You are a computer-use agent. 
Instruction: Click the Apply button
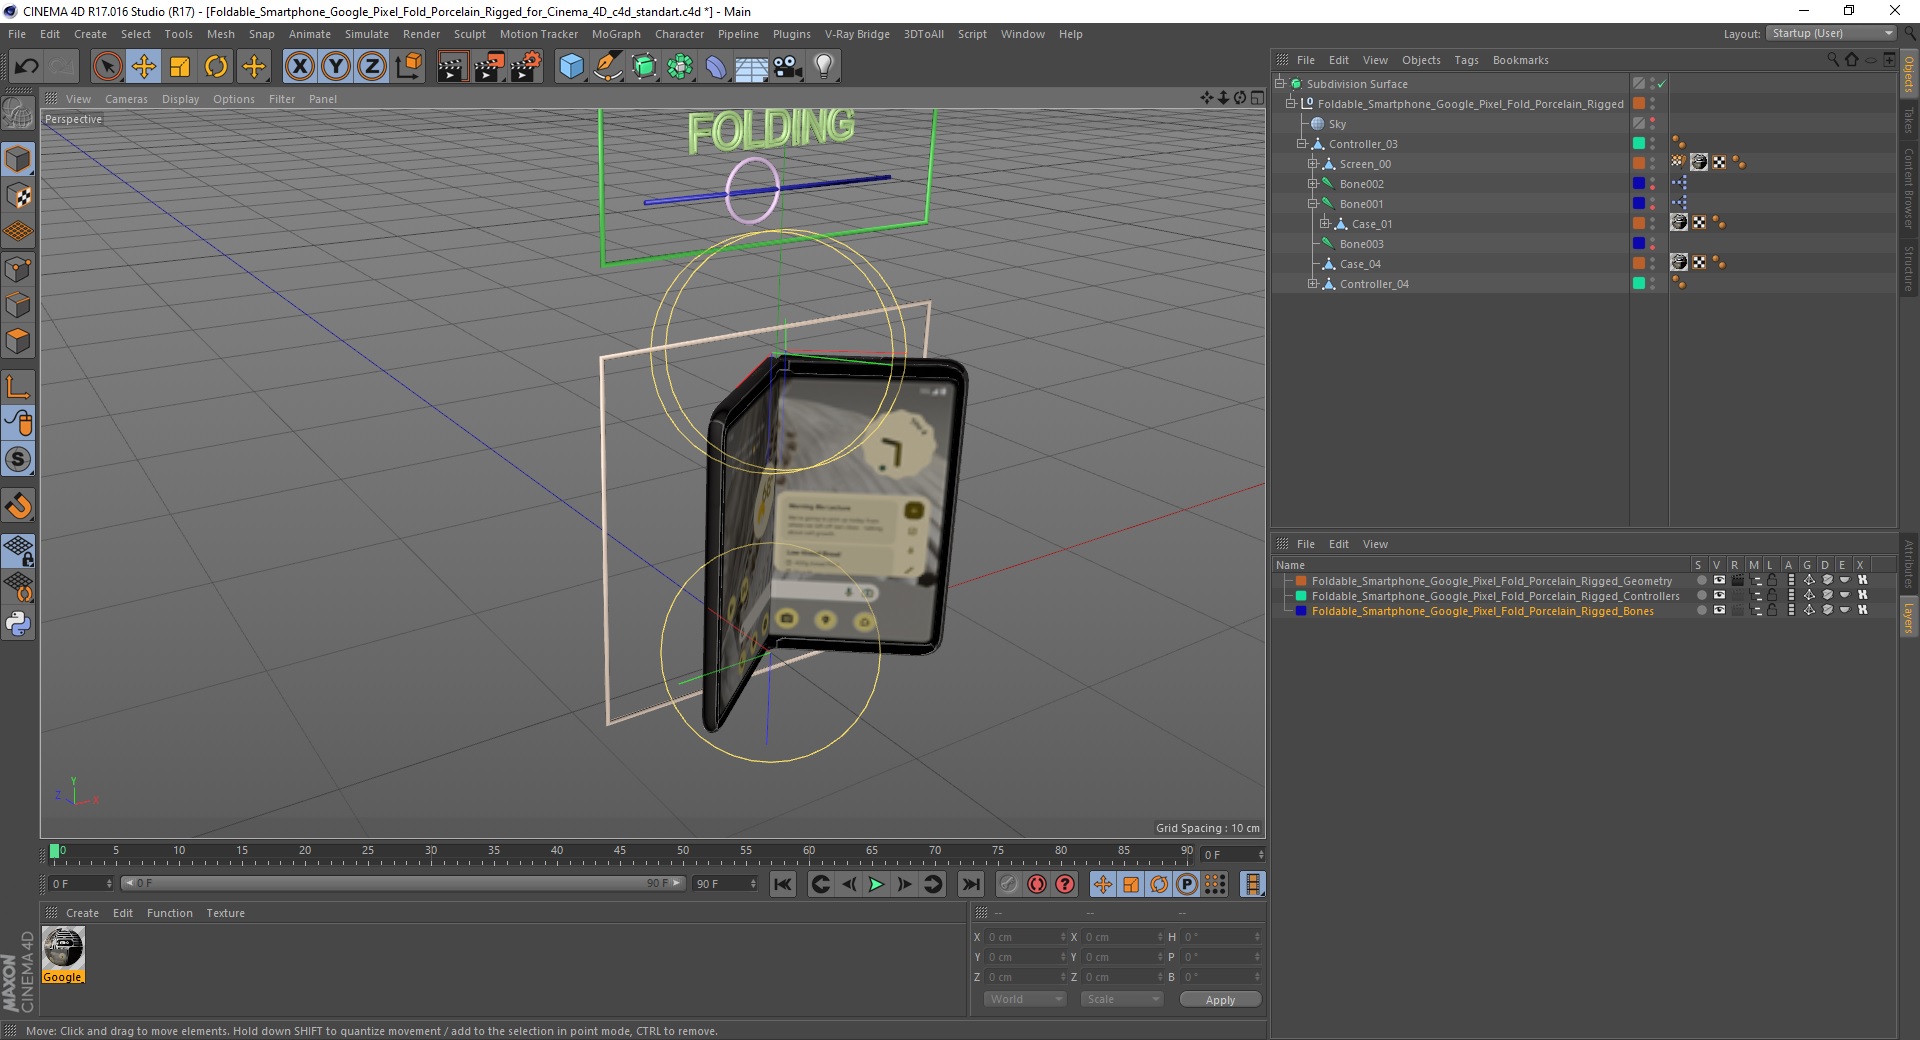(x=1220, y=999)
